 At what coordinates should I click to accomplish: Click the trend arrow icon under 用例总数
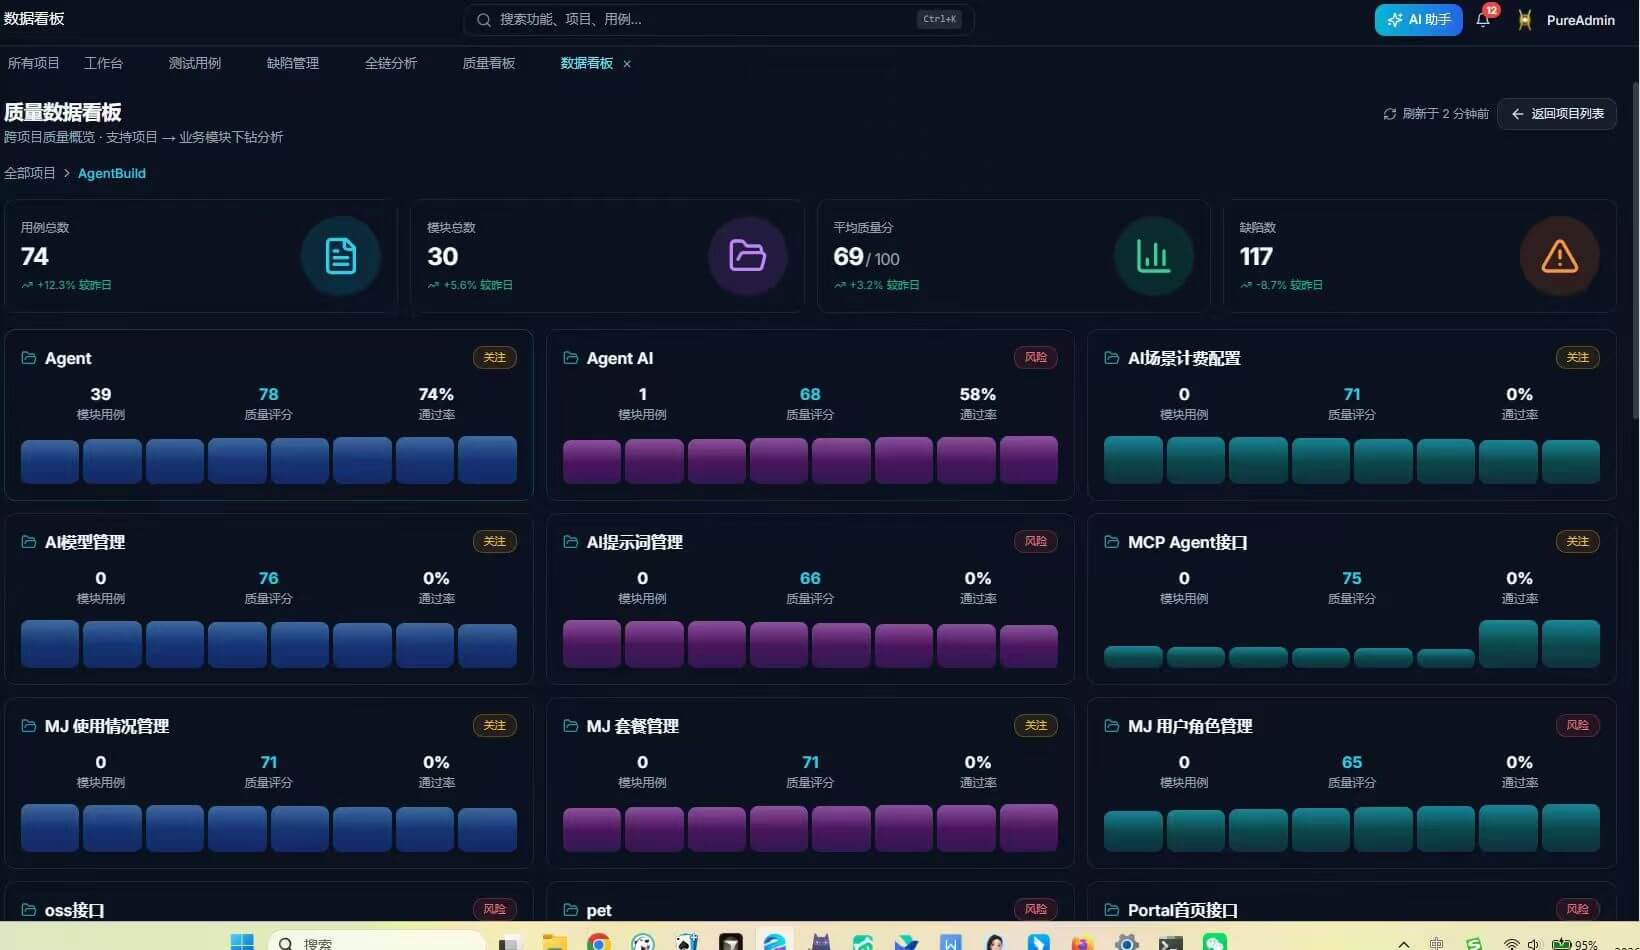tap(27, 285)
